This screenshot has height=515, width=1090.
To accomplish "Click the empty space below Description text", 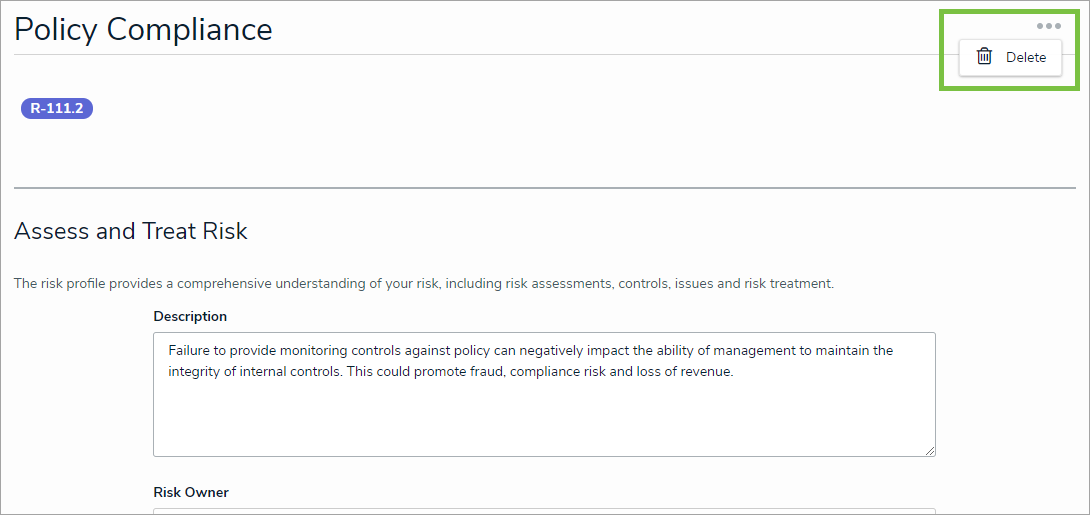I will 544,420.
